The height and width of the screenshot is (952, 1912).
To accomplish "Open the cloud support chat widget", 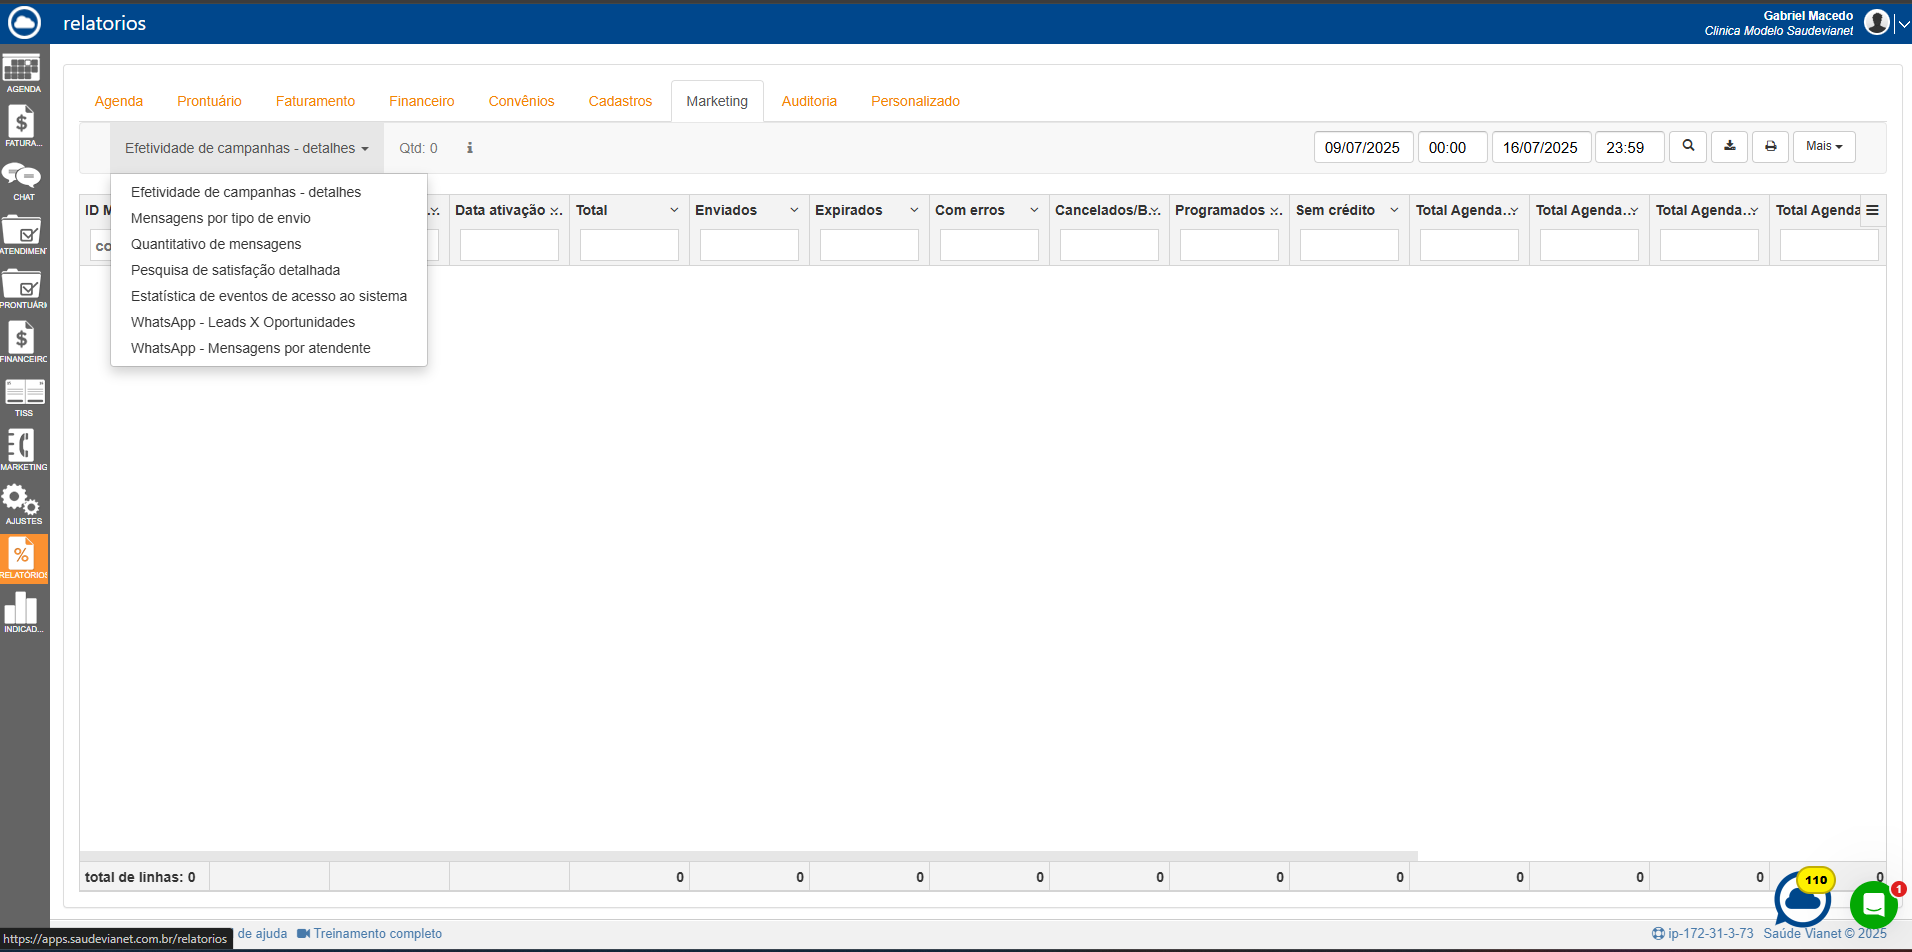I will pos(1803,899).
